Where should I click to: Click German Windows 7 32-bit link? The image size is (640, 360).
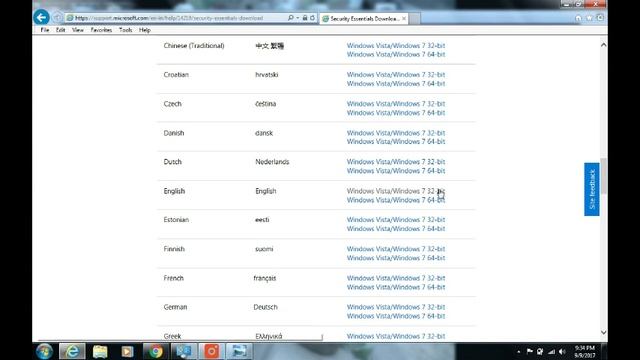(396, 307)
